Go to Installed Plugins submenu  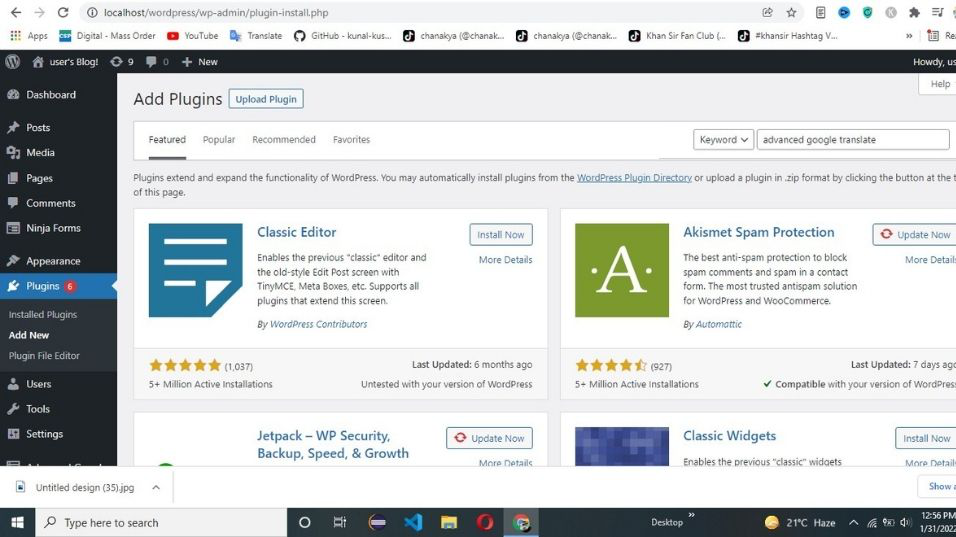click(x=43, y=315)
